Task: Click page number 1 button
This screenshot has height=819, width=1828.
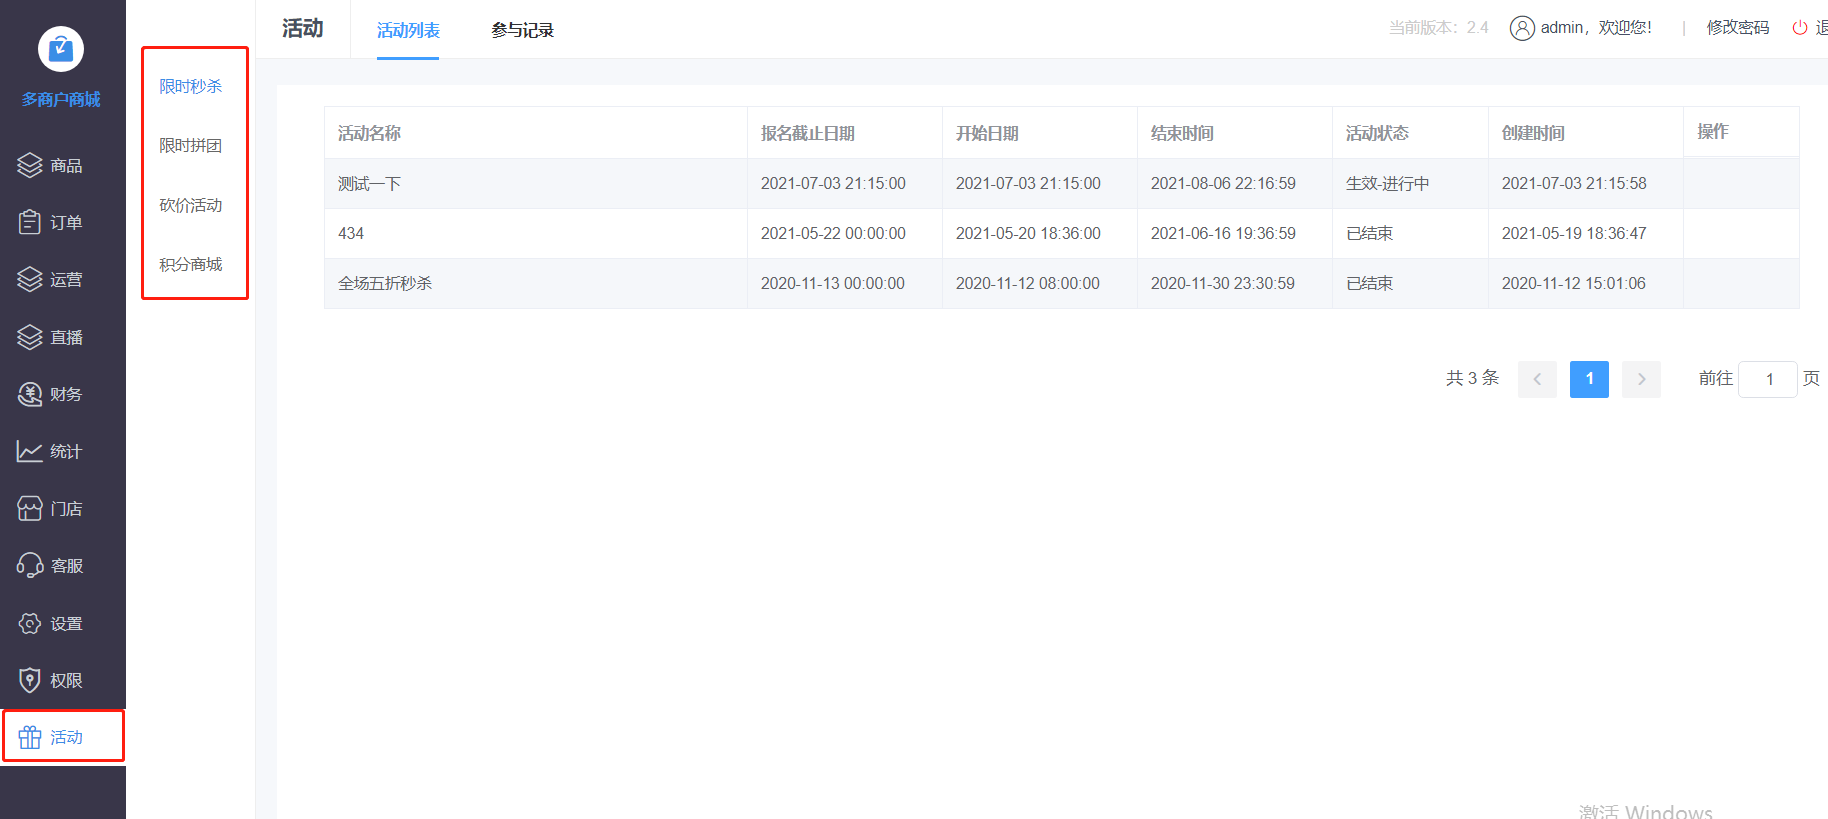Action: point(1589,379)
